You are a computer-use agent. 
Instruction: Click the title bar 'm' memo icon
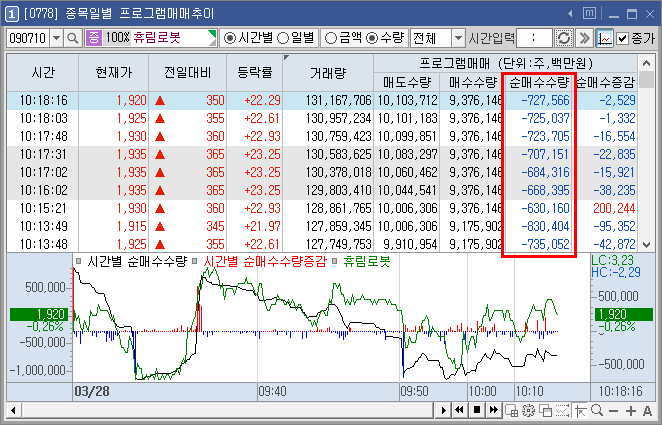tap(589, 14)
